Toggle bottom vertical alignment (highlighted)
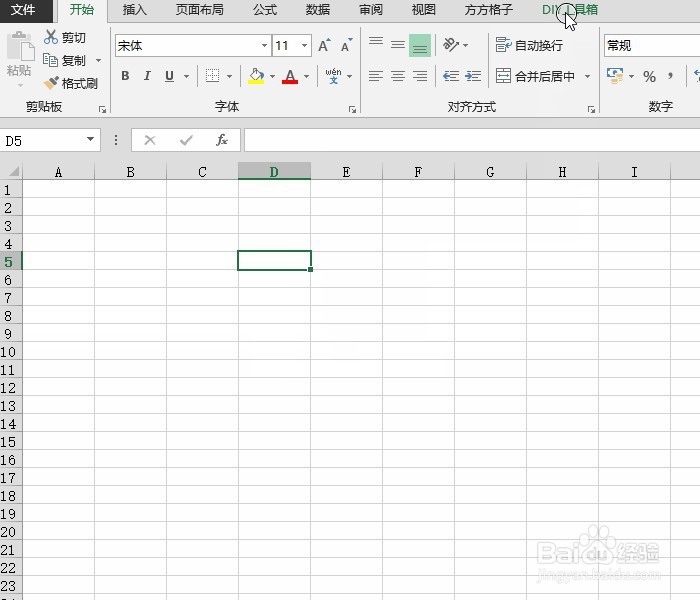 pyautogui.click(x=420, y=46)
